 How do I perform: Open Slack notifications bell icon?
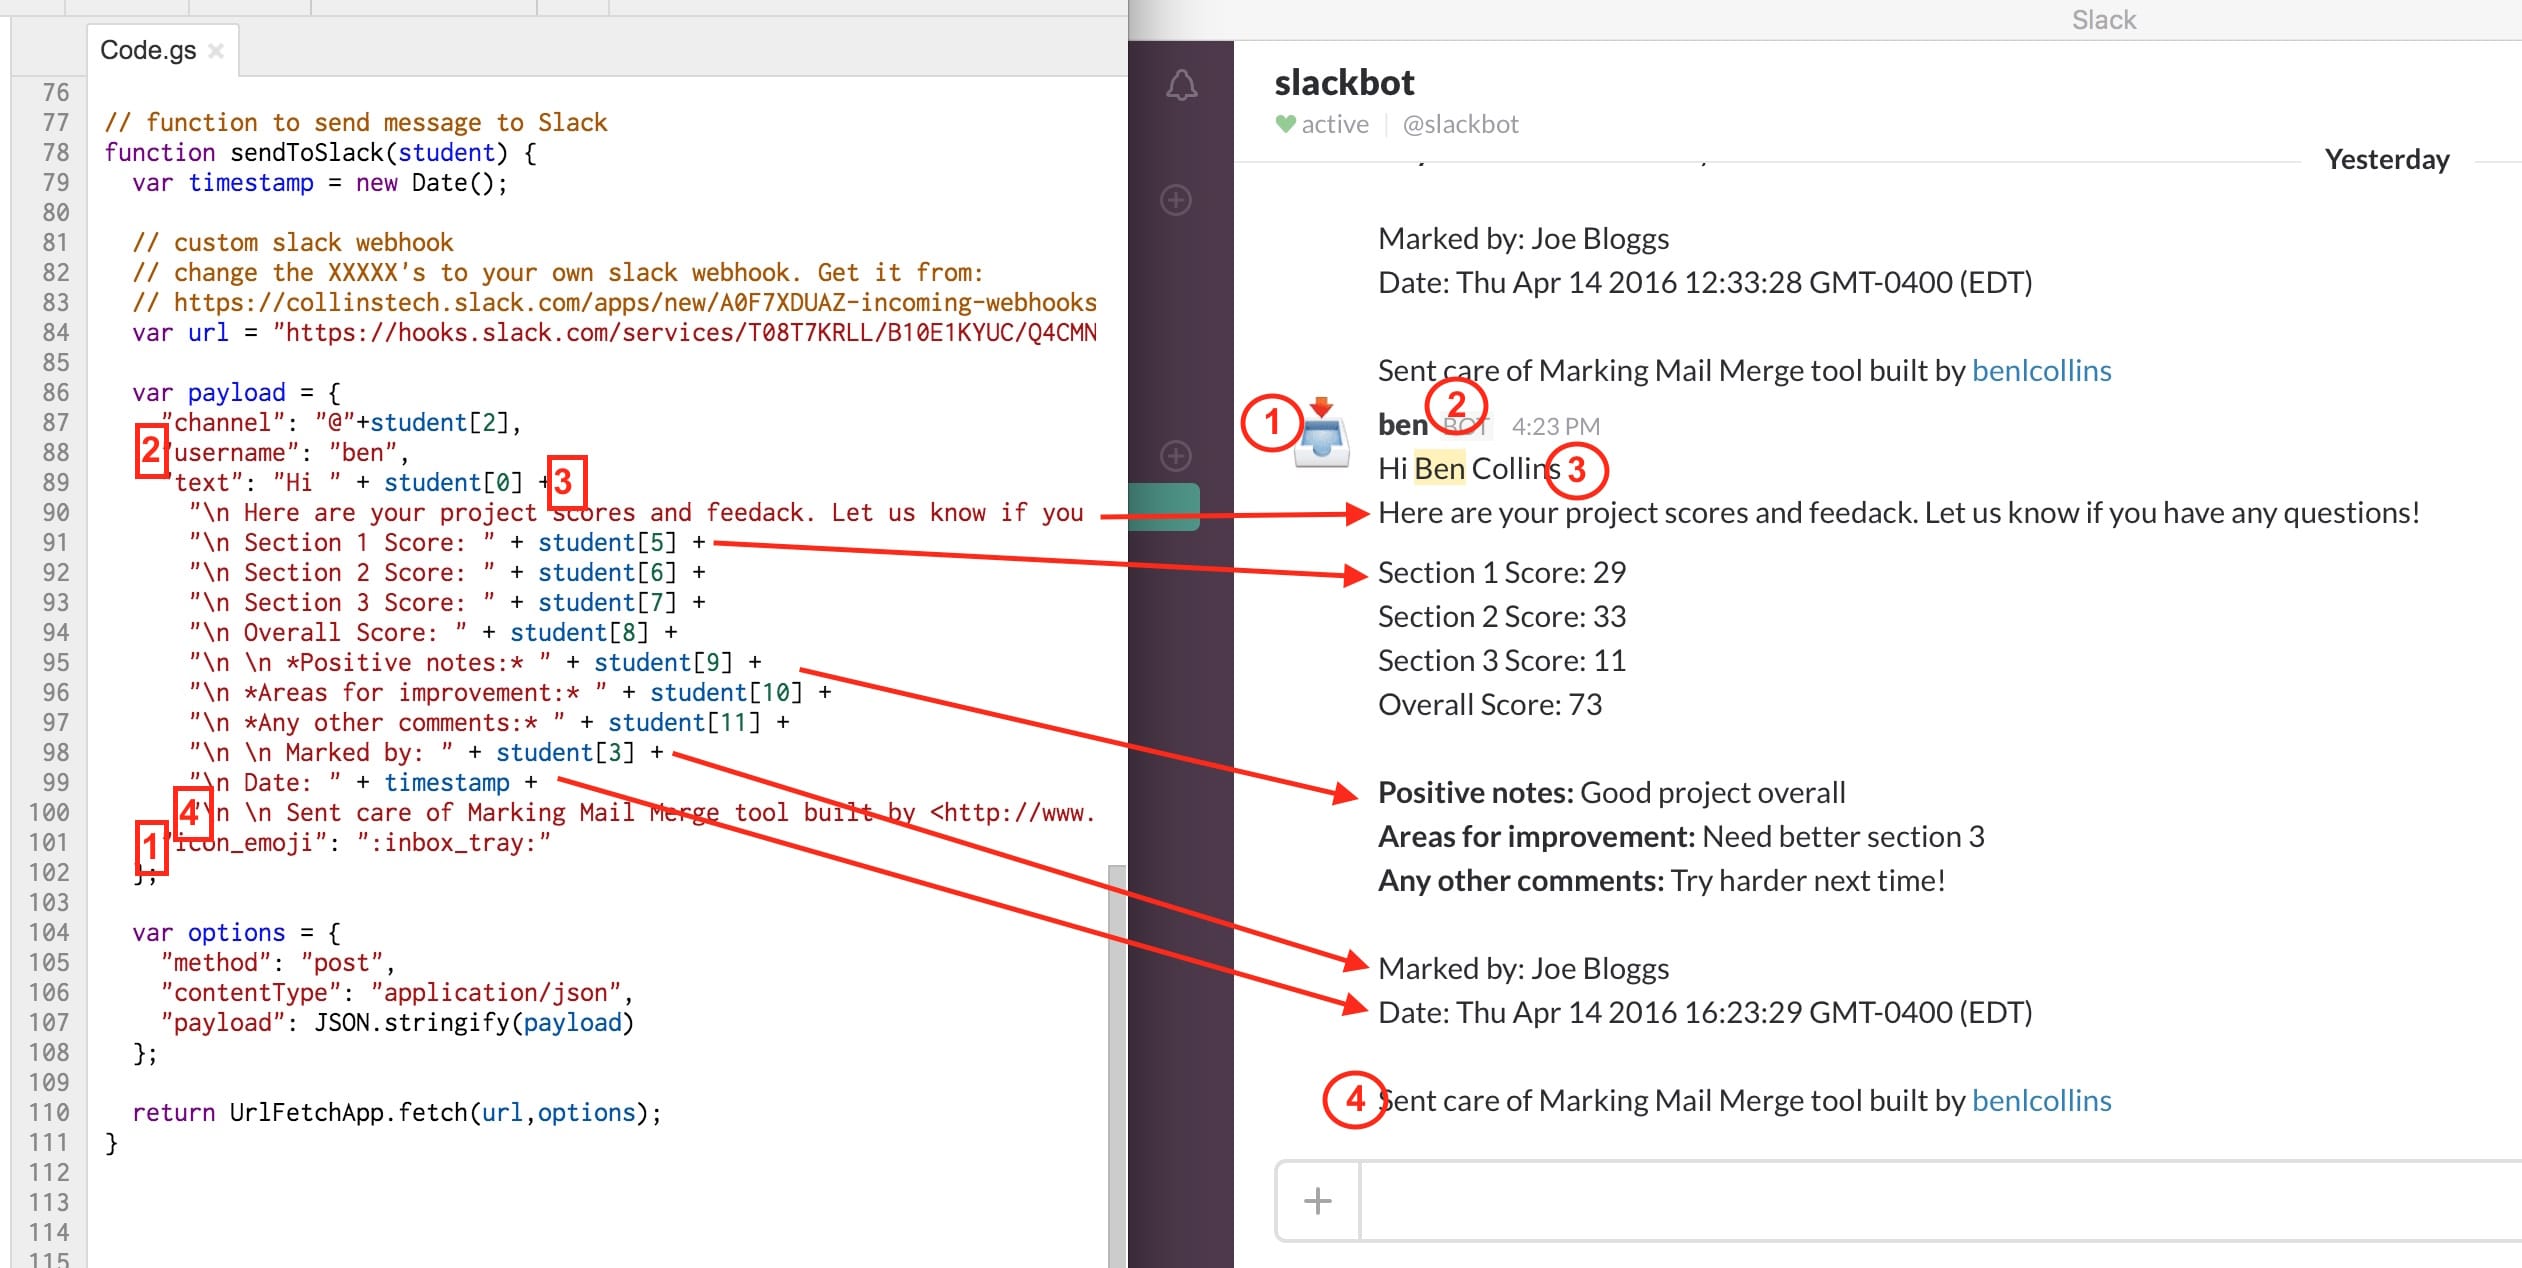click(1181, 85)
